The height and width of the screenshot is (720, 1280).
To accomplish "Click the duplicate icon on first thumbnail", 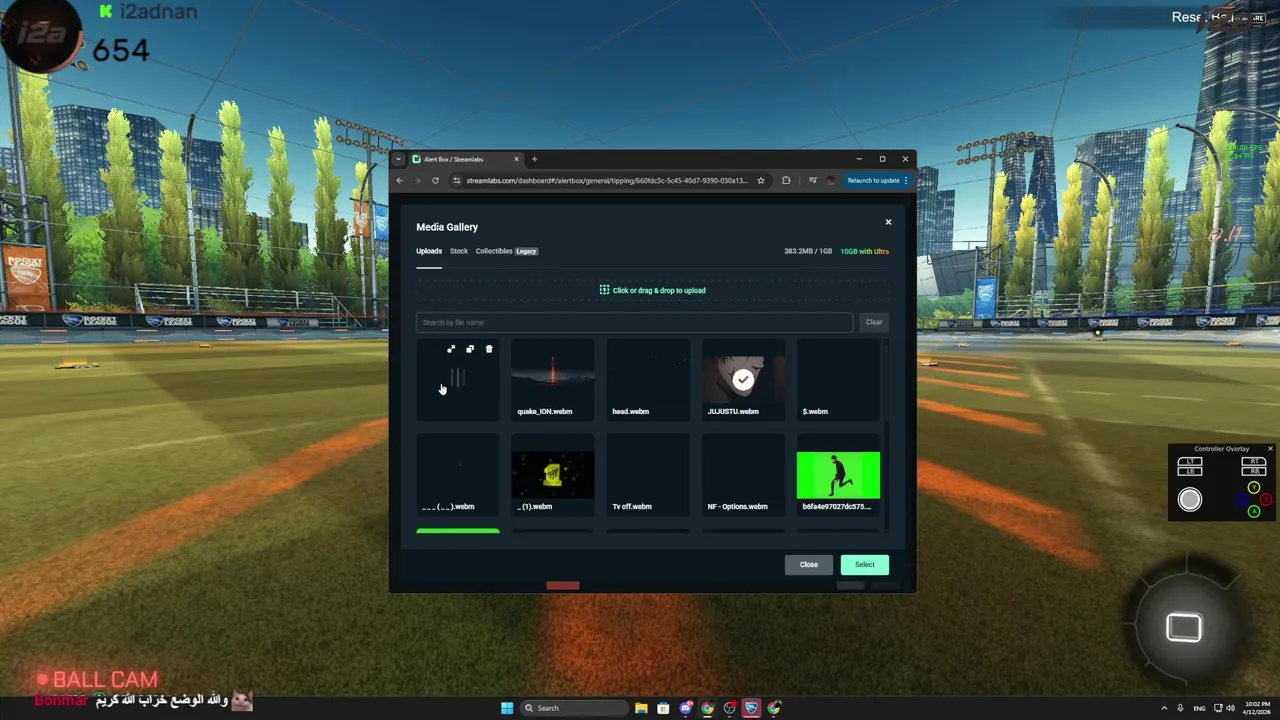I will coord(470,349).
